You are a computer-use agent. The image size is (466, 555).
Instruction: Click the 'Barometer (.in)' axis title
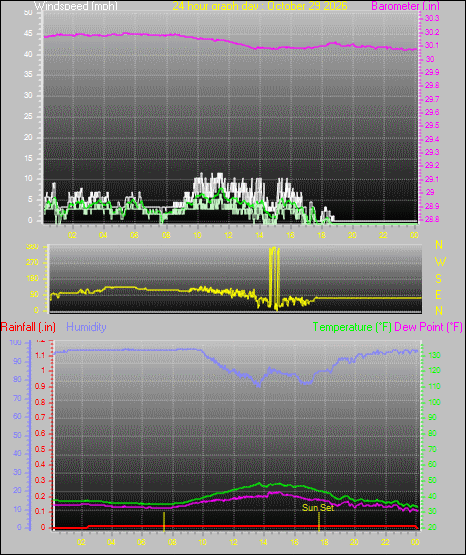coord(405,6)
